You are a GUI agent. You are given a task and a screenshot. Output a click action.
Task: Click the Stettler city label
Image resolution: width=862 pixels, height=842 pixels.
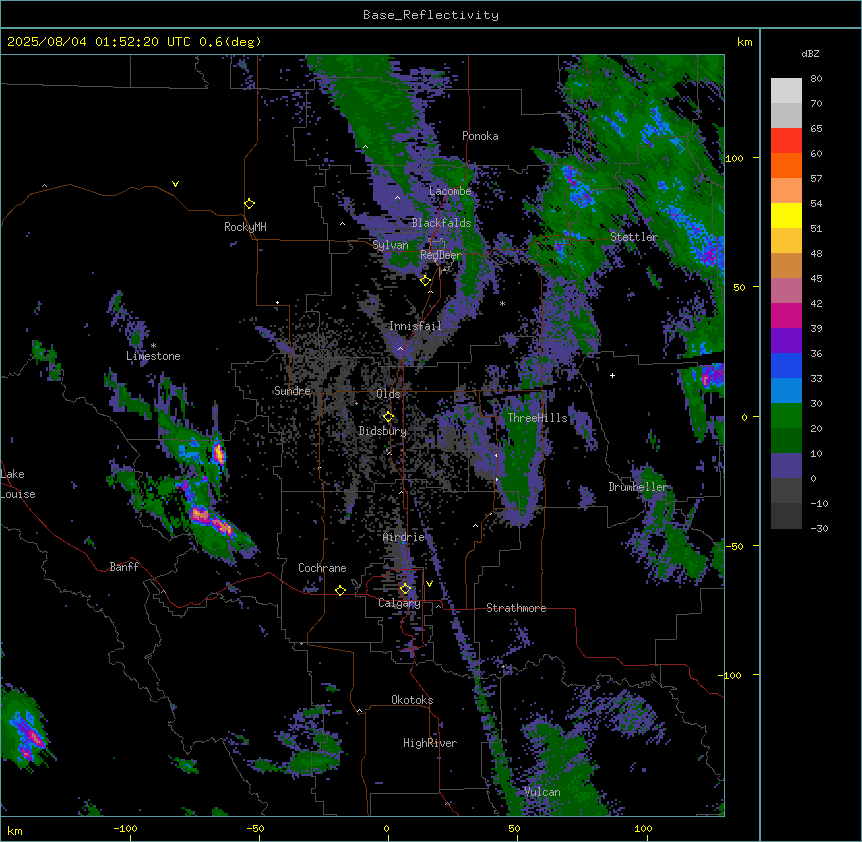pos(634,237)
